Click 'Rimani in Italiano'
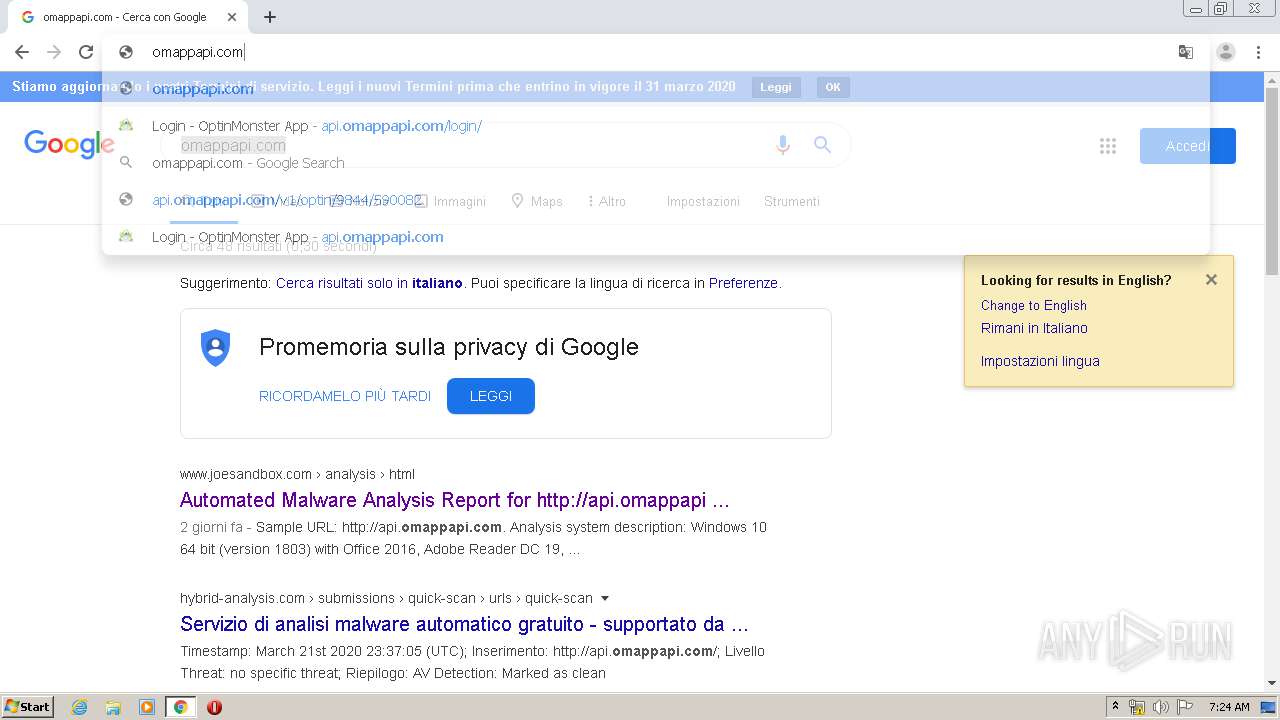Viewport: 1280px width, 720px height. pyautogui.click(x=1034, y=328)
